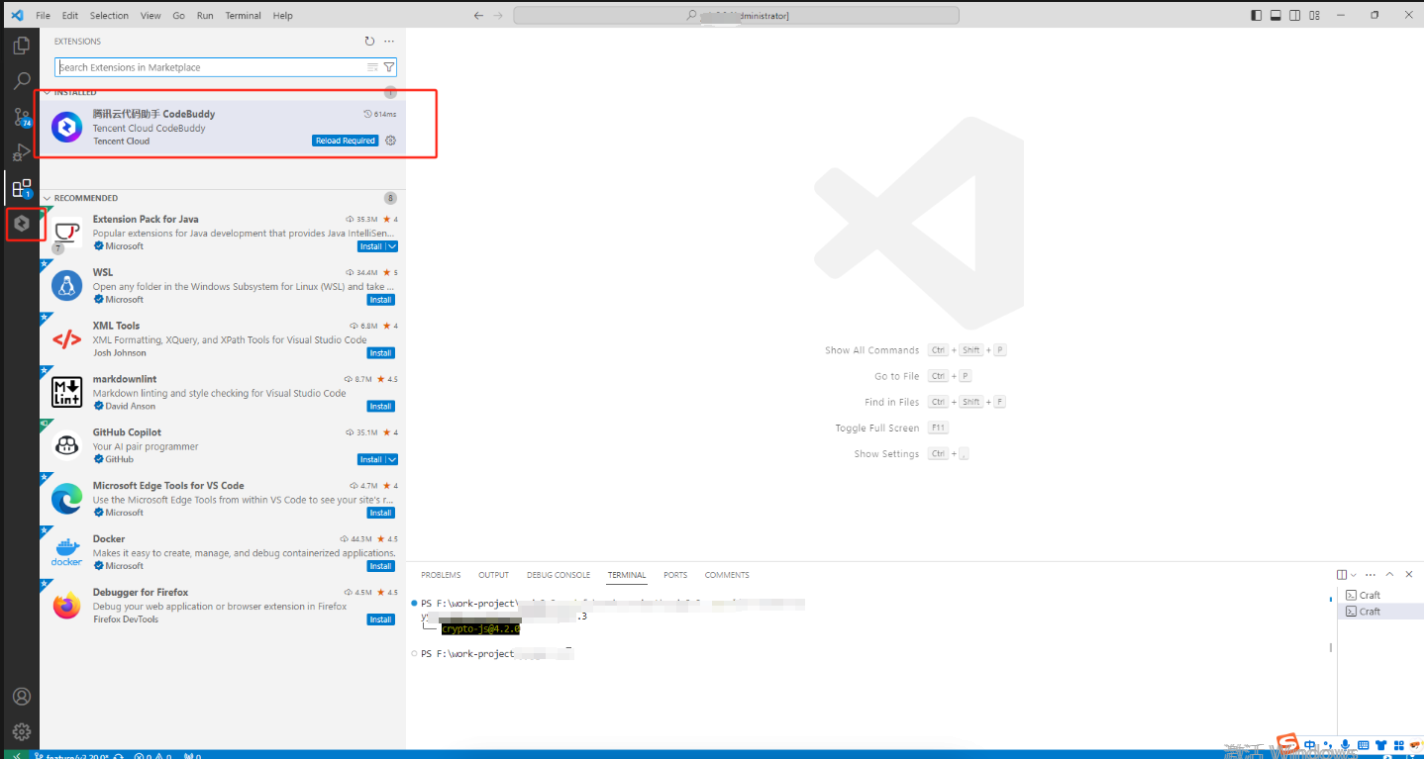
Task: Select the first Craft terminal
Action: click(x=1380, y=595)
